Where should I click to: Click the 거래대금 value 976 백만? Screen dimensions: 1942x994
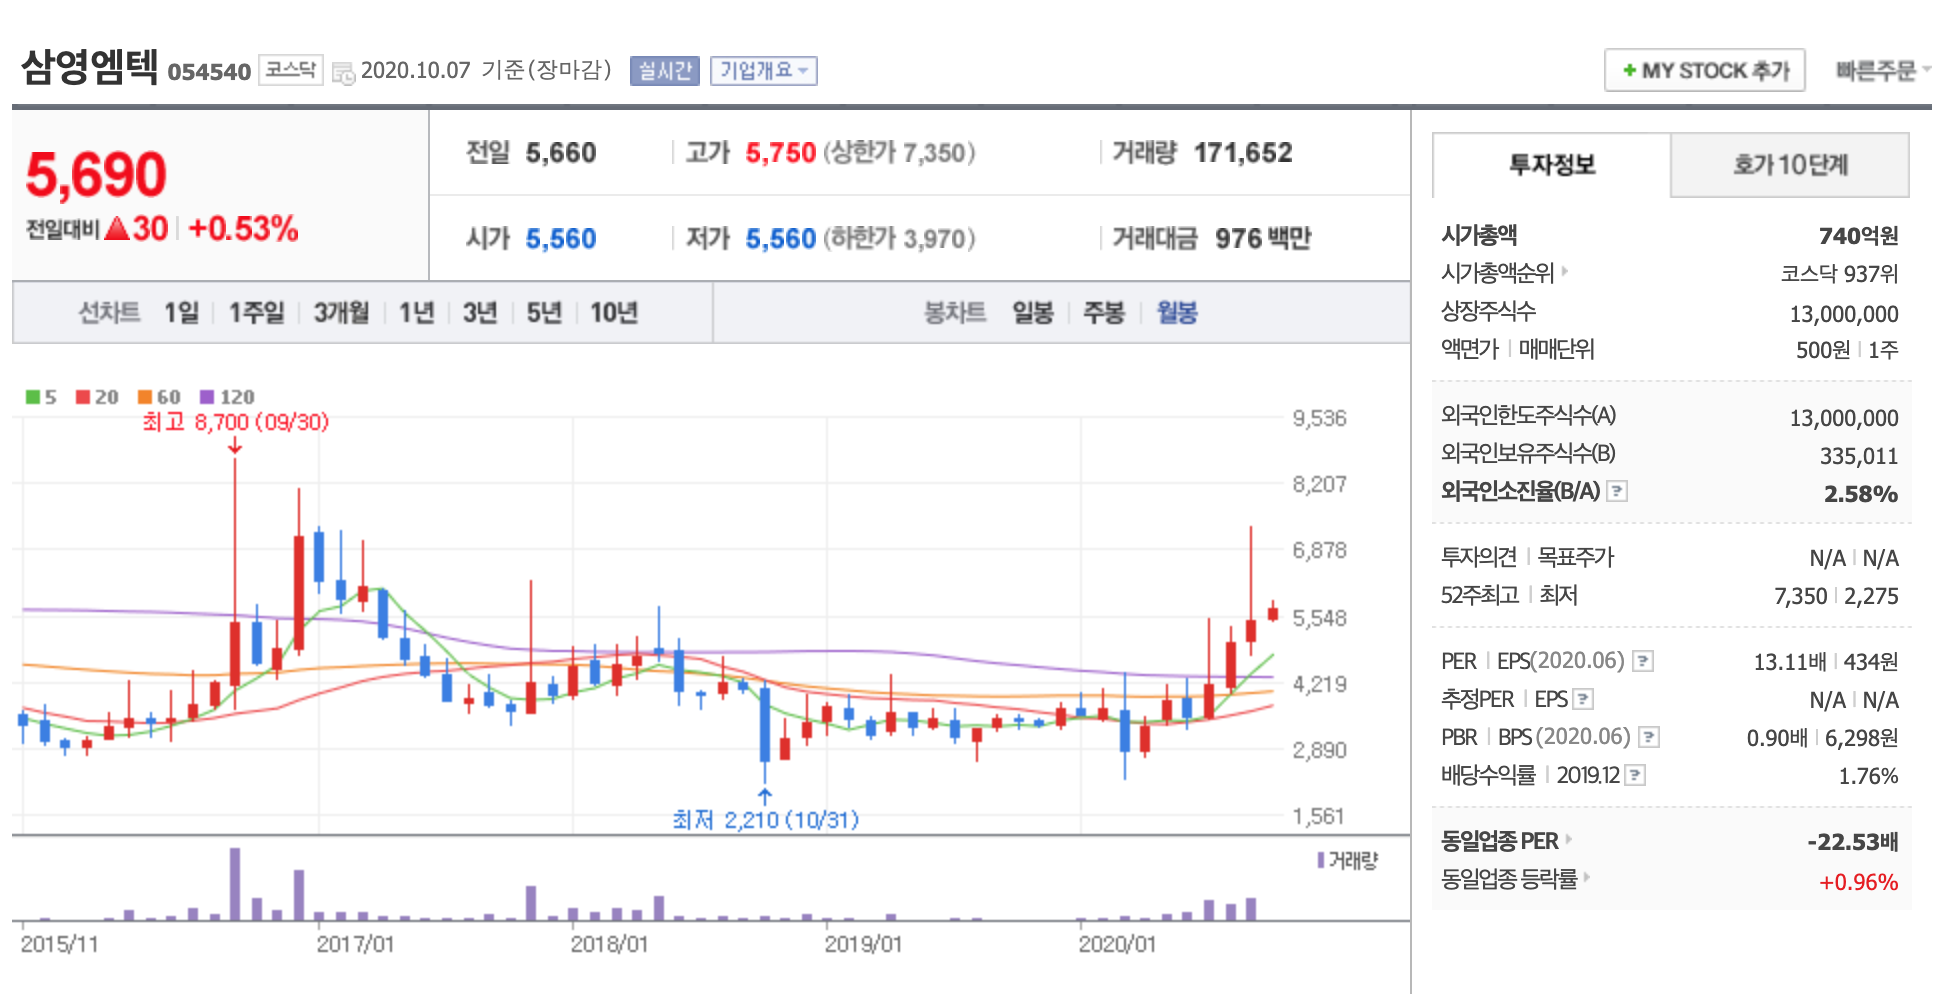click(1263, 239)
